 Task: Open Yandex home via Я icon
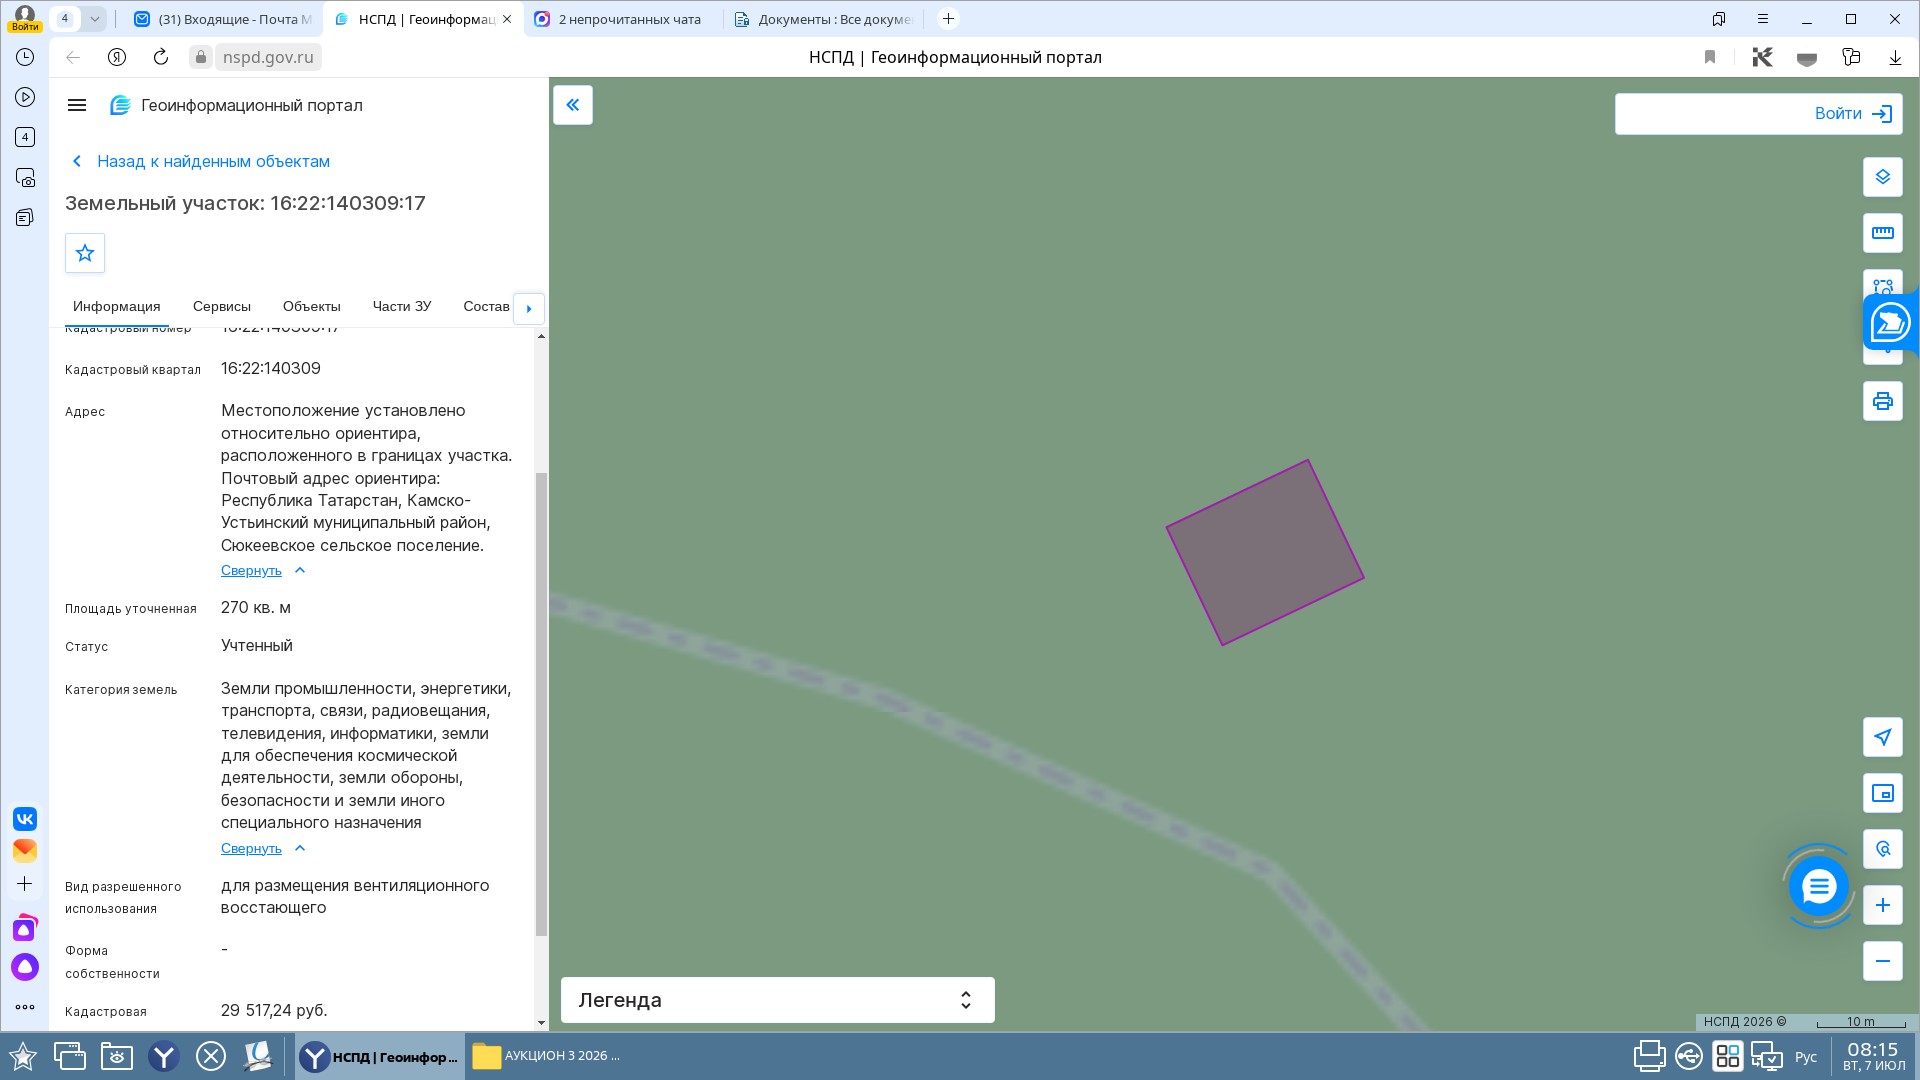(117, 57)
